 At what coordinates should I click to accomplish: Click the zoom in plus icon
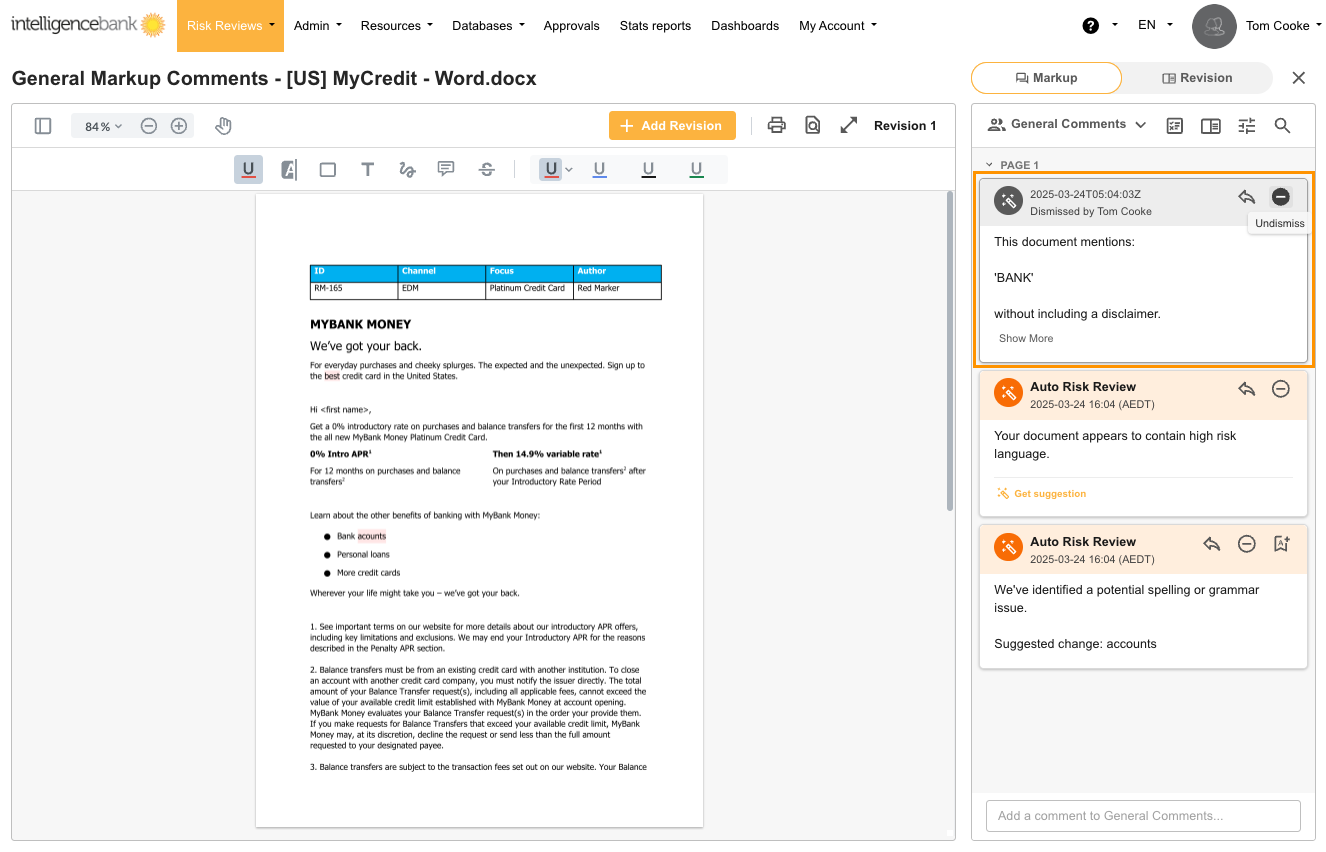(179, 126)
